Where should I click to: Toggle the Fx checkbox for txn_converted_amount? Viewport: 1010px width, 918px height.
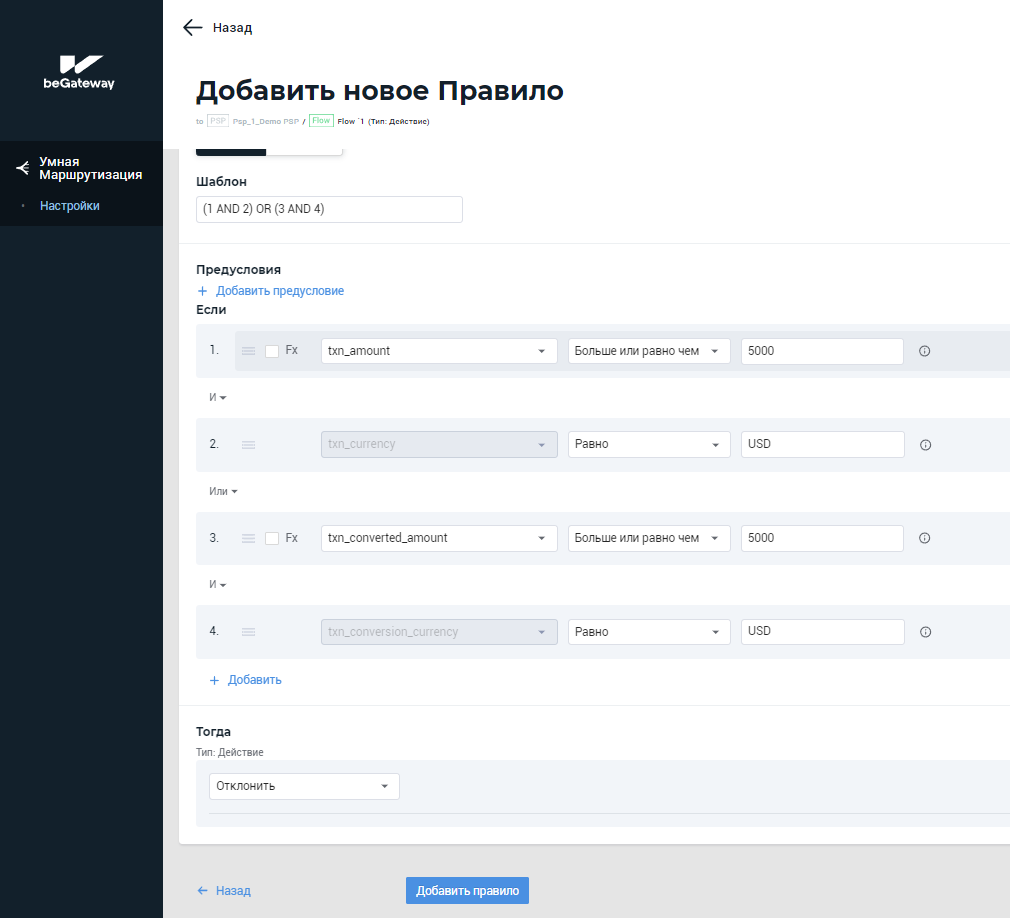pos(272,538)
